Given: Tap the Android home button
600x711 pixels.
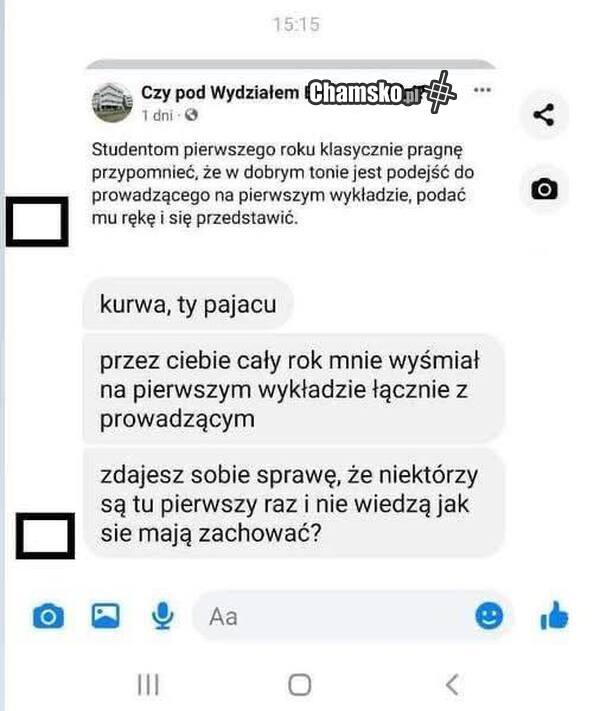Looking at the screenshot, I should coord(300,684).
